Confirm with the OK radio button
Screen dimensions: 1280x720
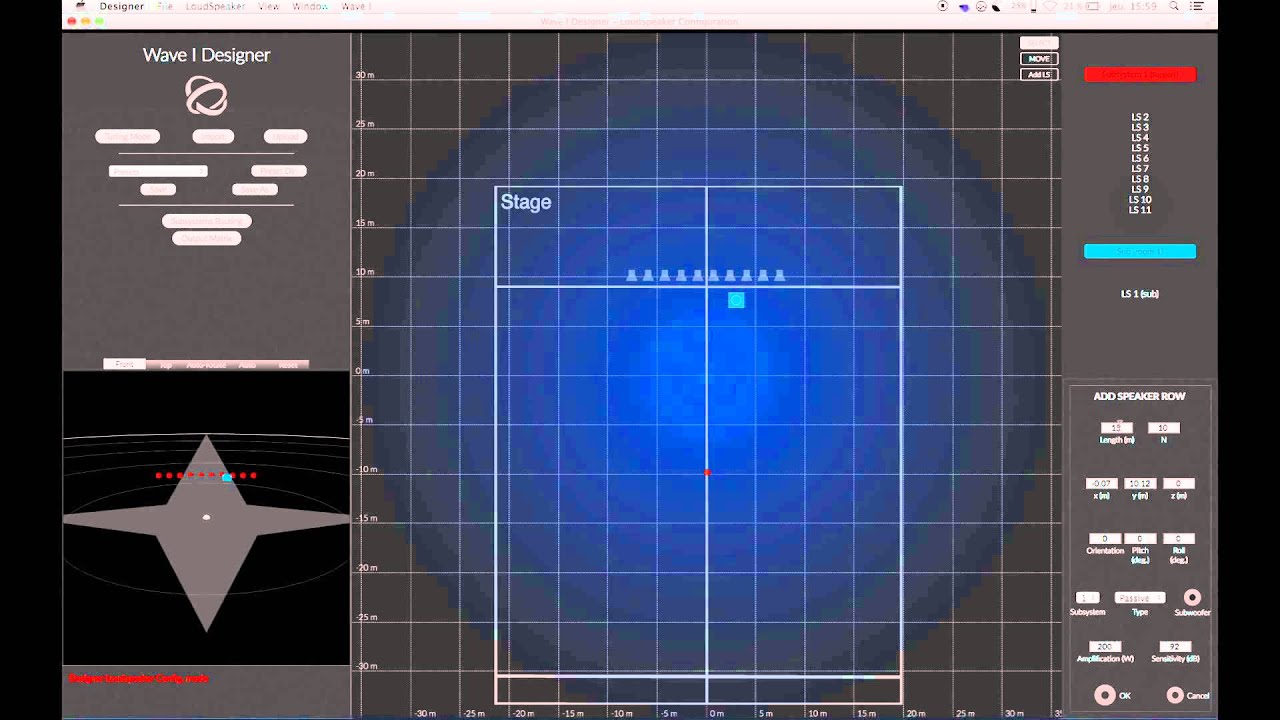tap(1104, 694)
